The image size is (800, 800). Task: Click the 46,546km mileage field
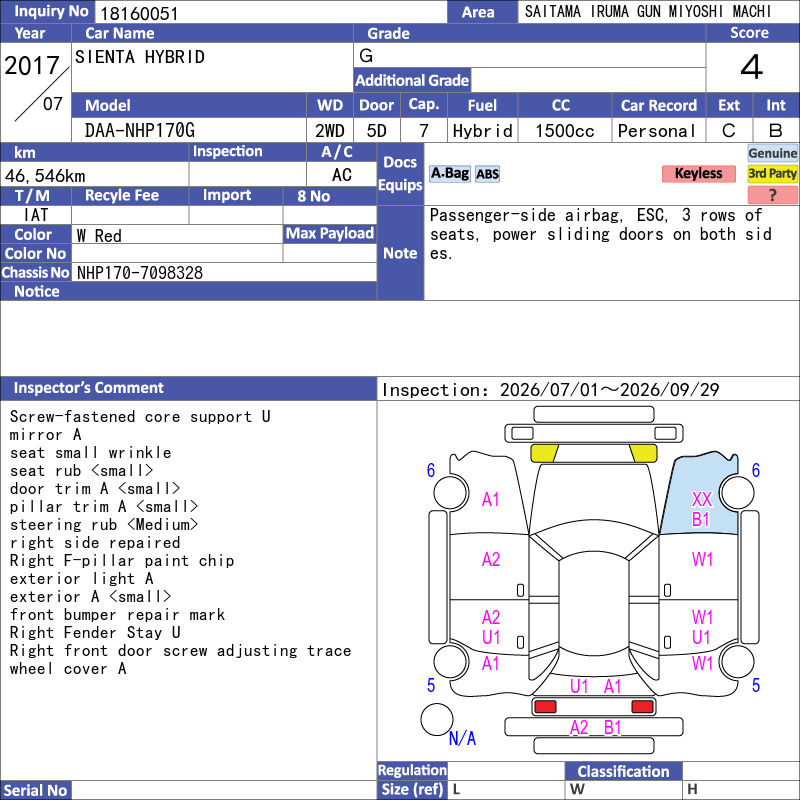point(94,176)
